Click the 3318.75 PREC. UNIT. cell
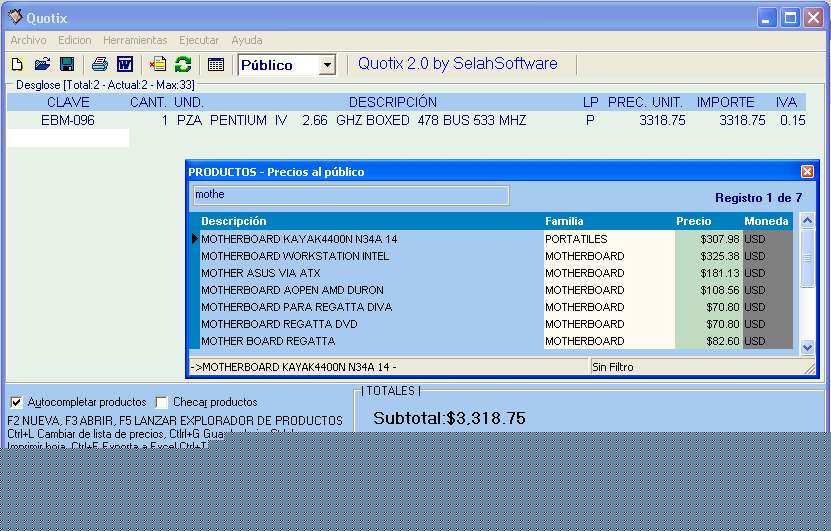The width and height of the screenshot is (831, 531). click(662, 120)
